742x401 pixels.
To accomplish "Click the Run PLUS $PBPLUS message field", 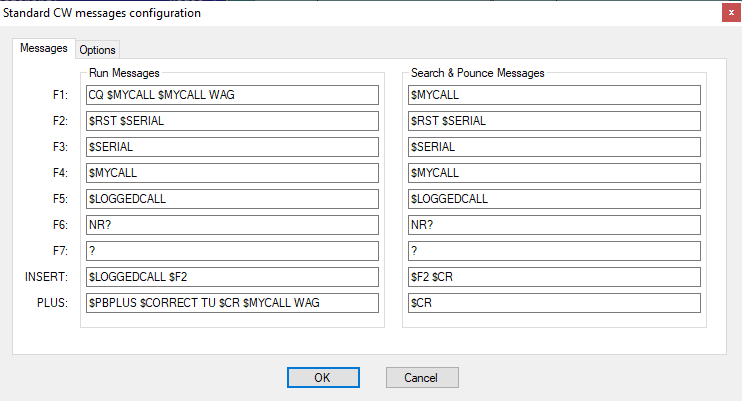I will [x=232, y=303].
